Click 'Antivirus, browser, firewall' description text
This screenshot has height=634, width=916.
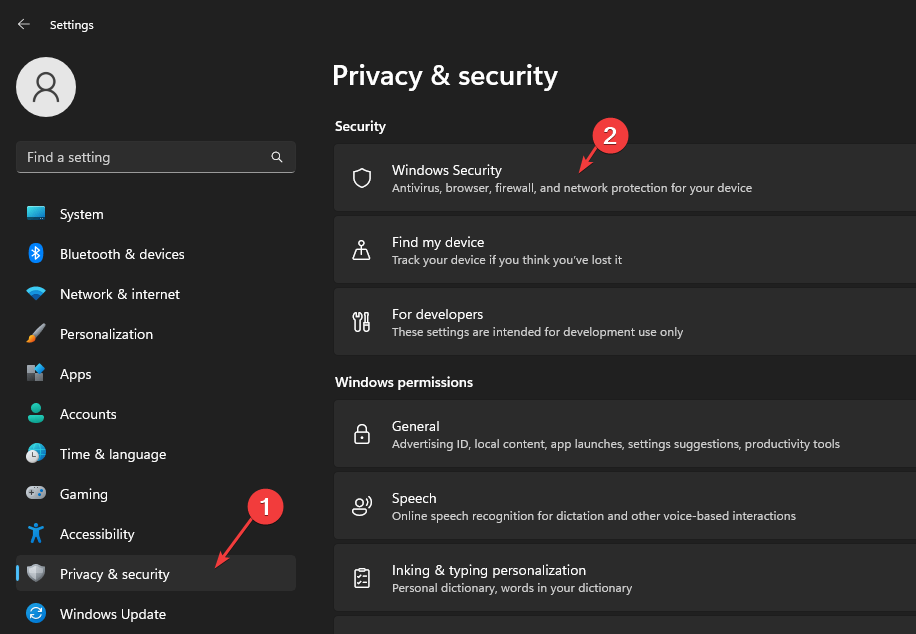(572, 188)
